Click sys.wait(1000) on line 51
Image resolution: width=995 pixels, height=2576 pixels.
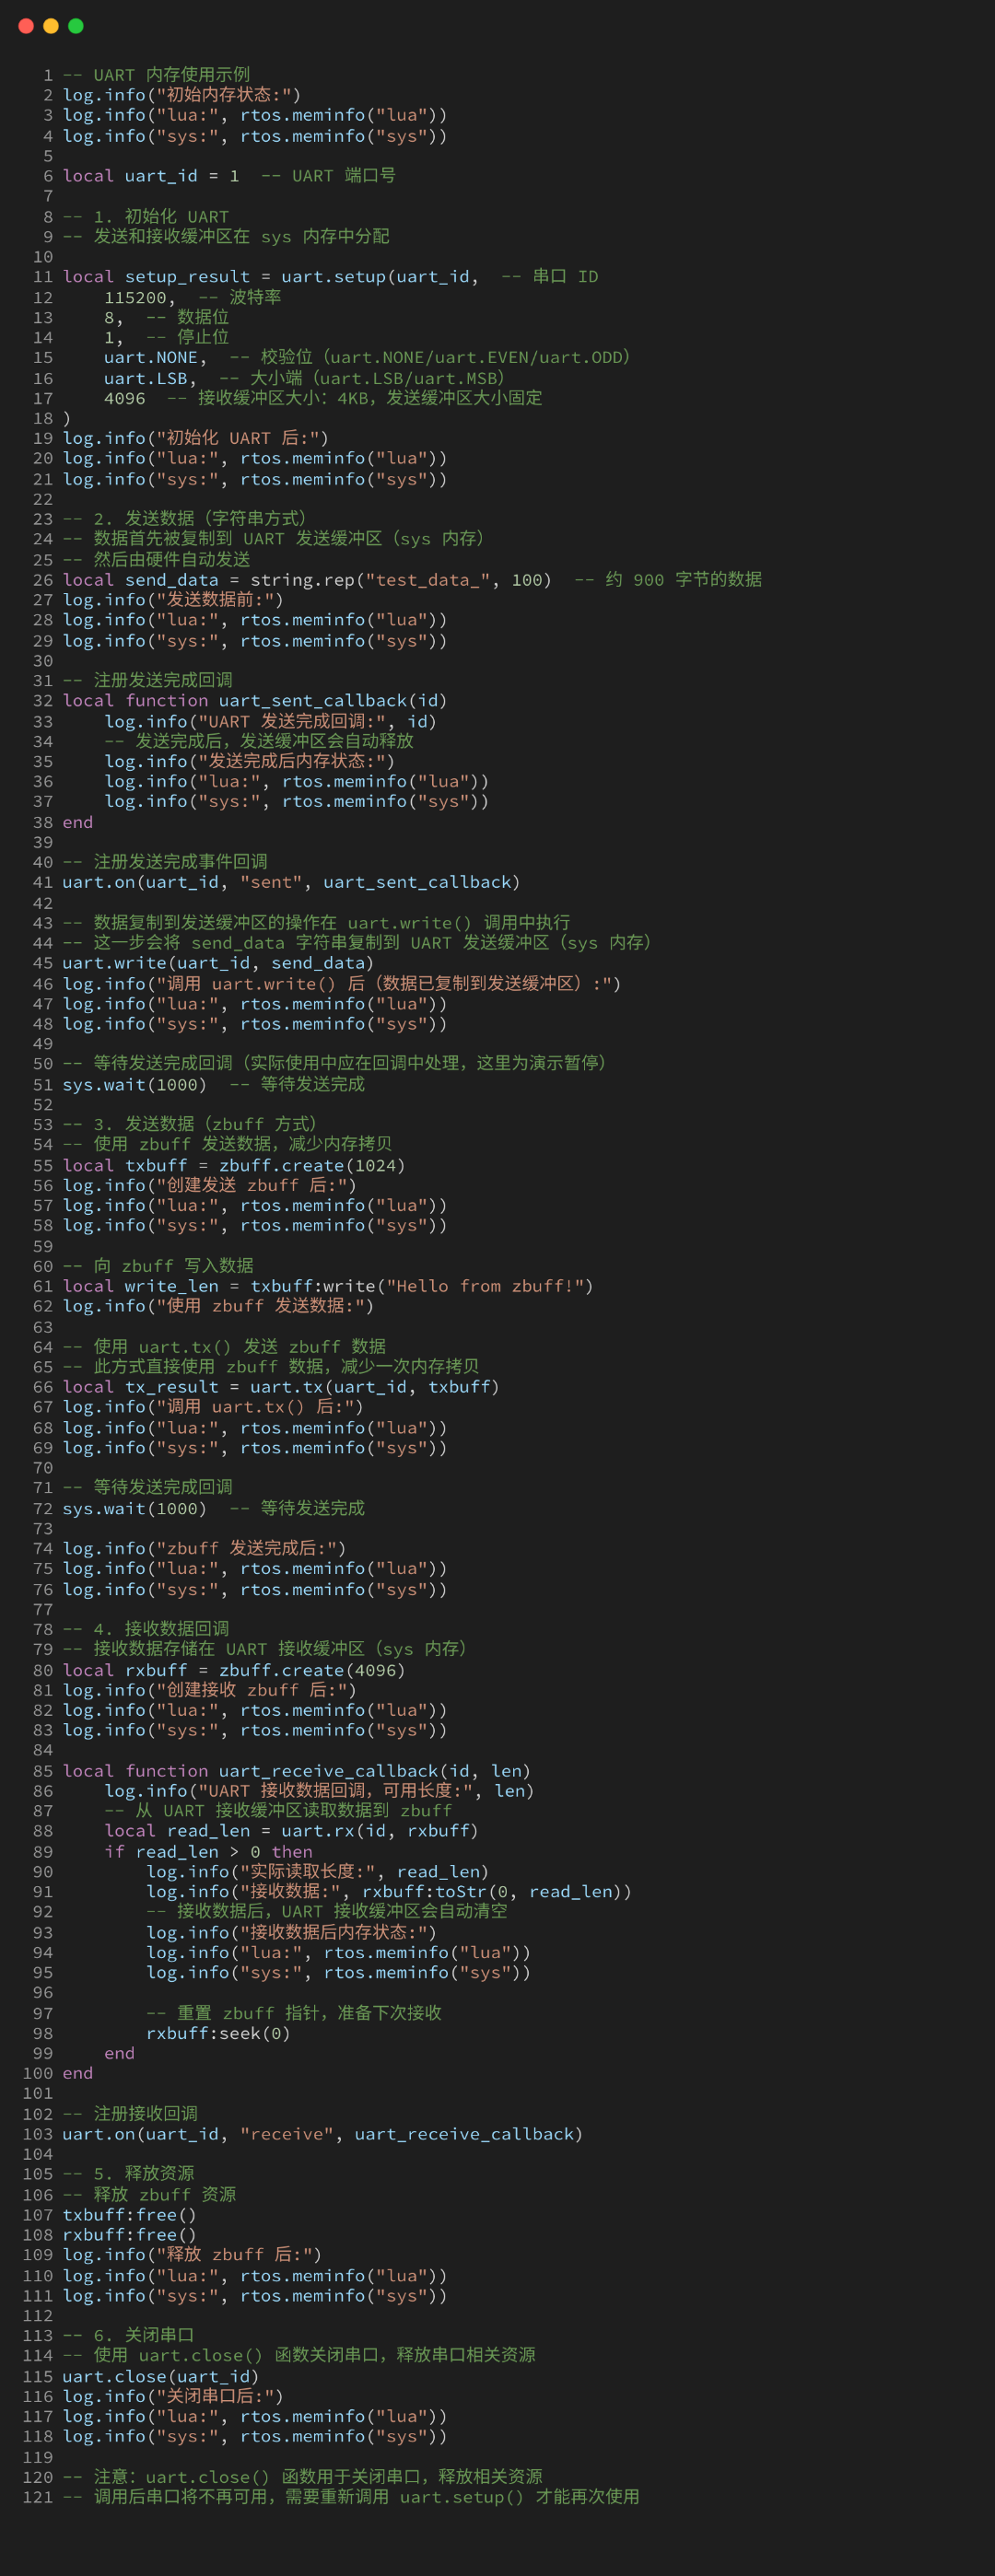[135, 1084]
